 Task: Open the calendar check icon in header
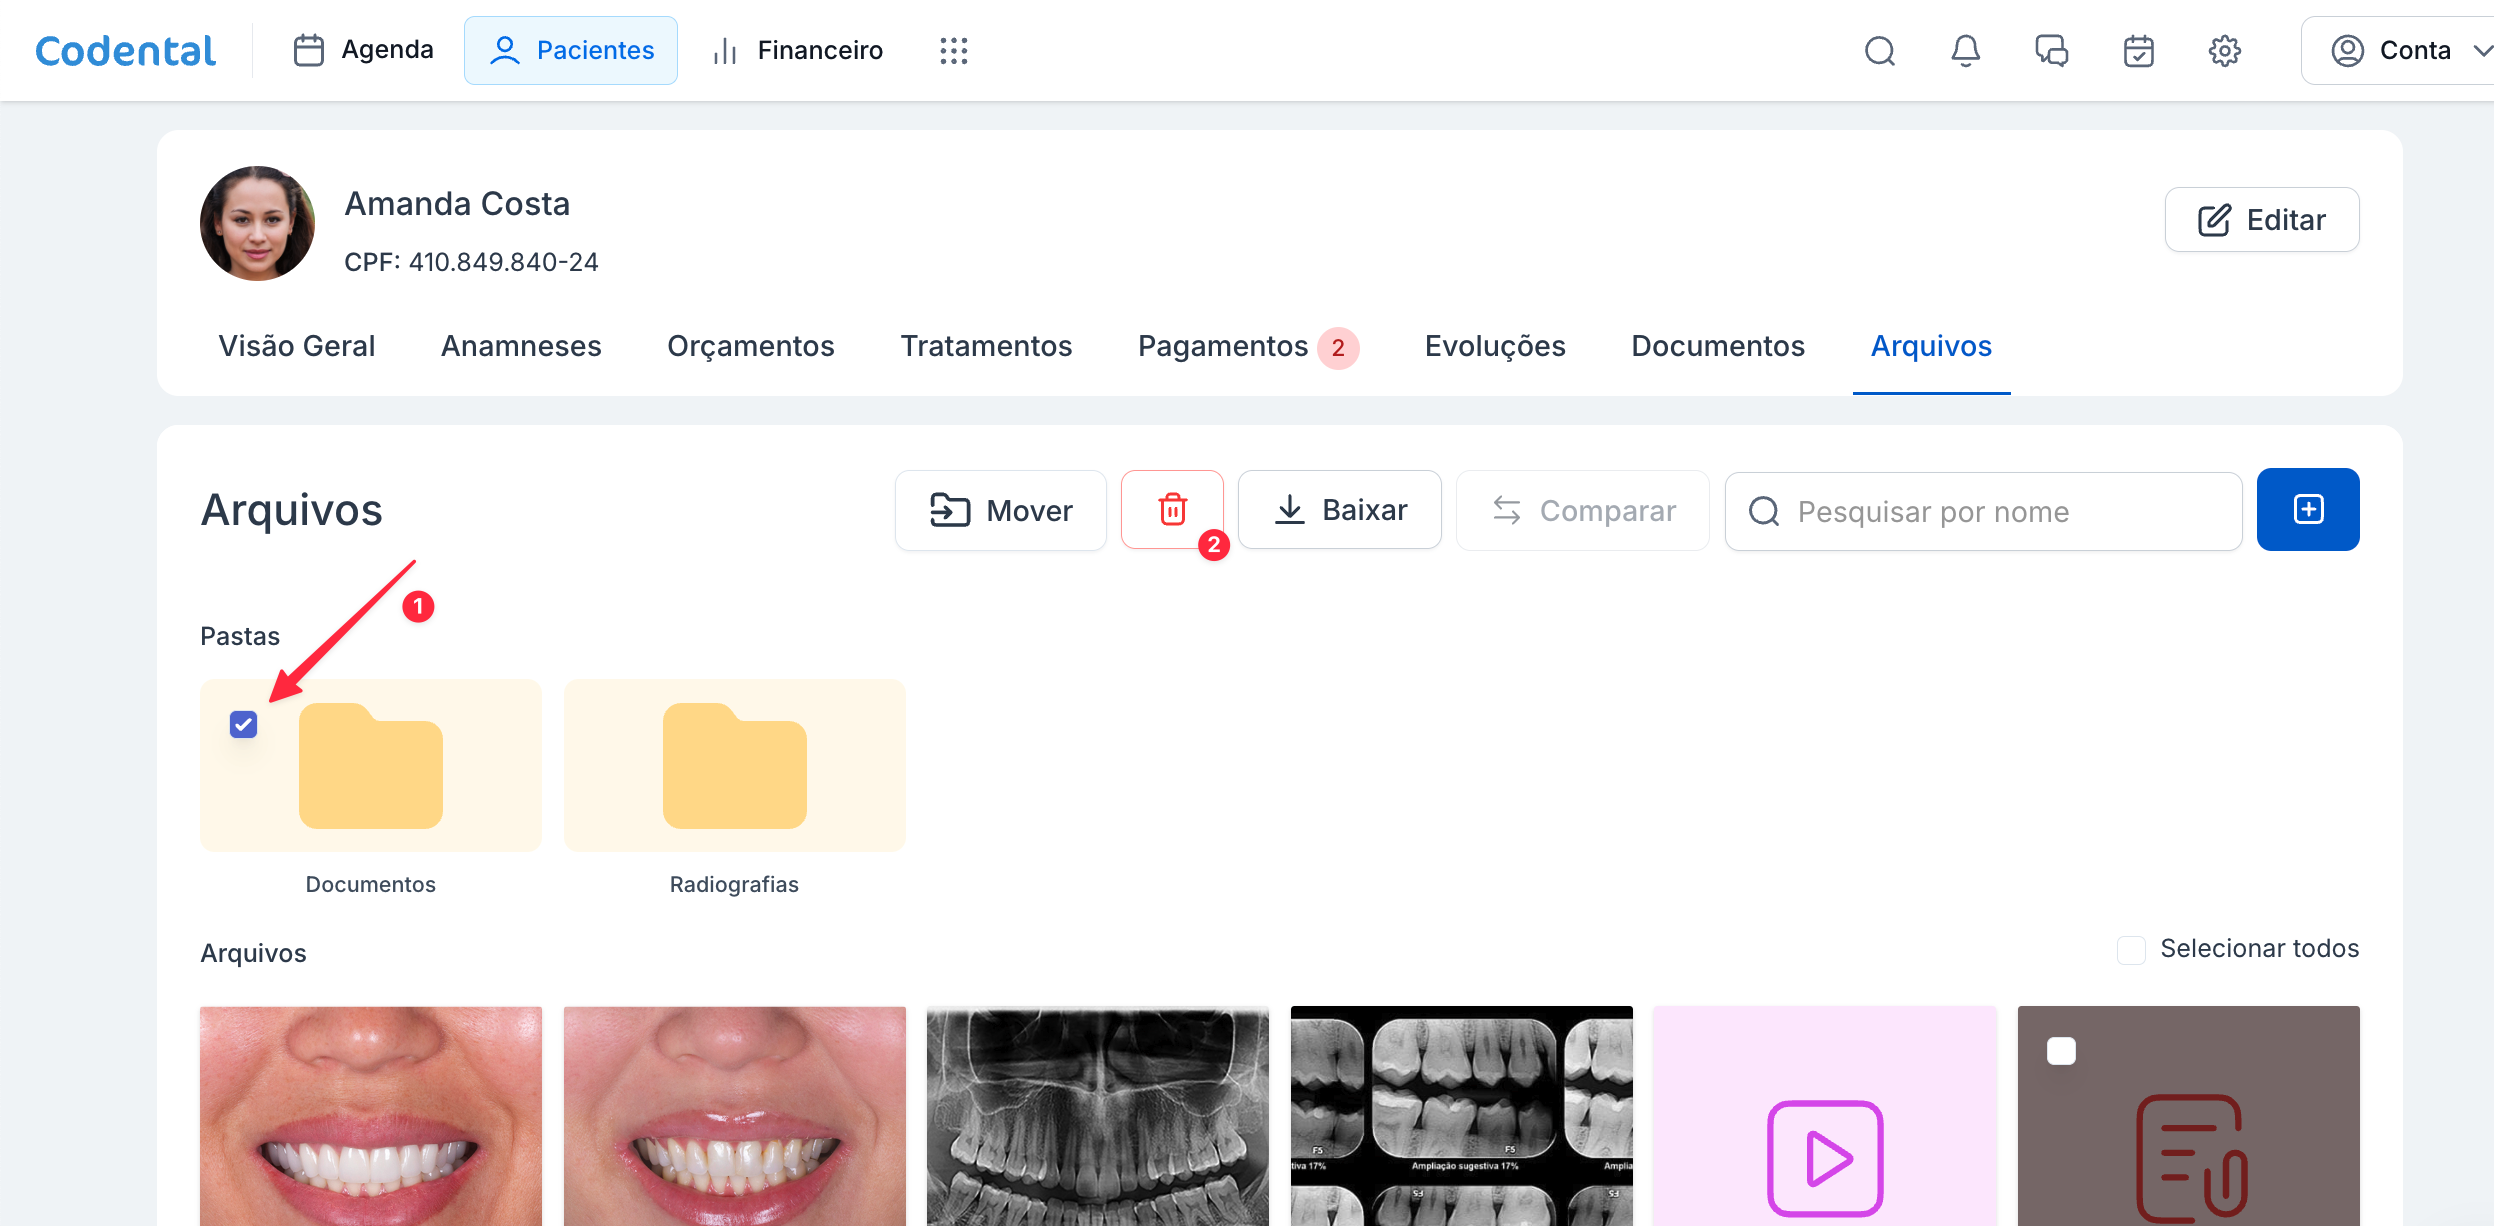[x=2138, y=50]
